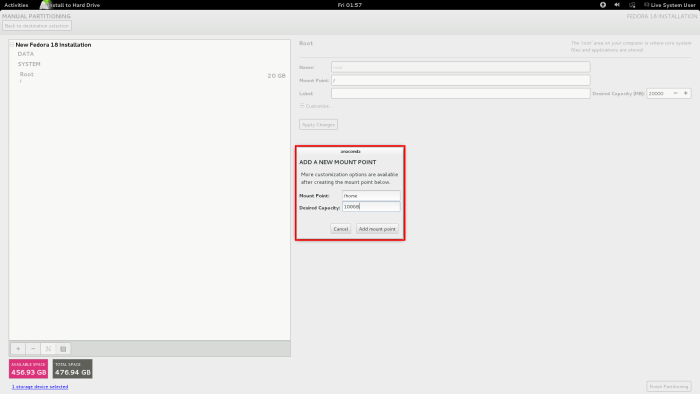Open the volume icon in top bar
The image size is (700, 394).
[617, 5]
